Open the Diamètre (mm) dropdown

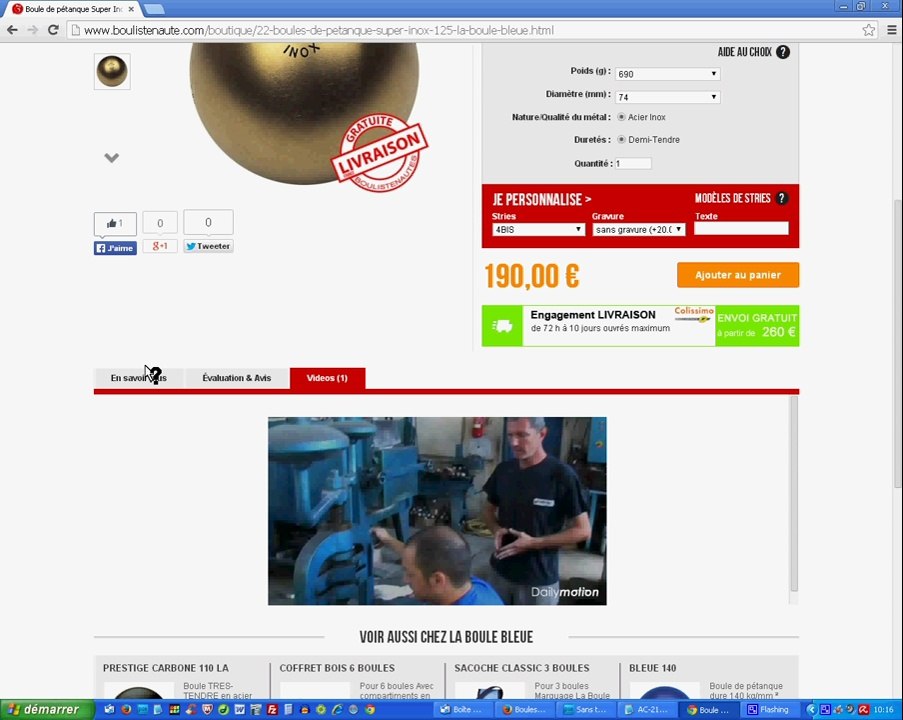(x=667, y=97)
